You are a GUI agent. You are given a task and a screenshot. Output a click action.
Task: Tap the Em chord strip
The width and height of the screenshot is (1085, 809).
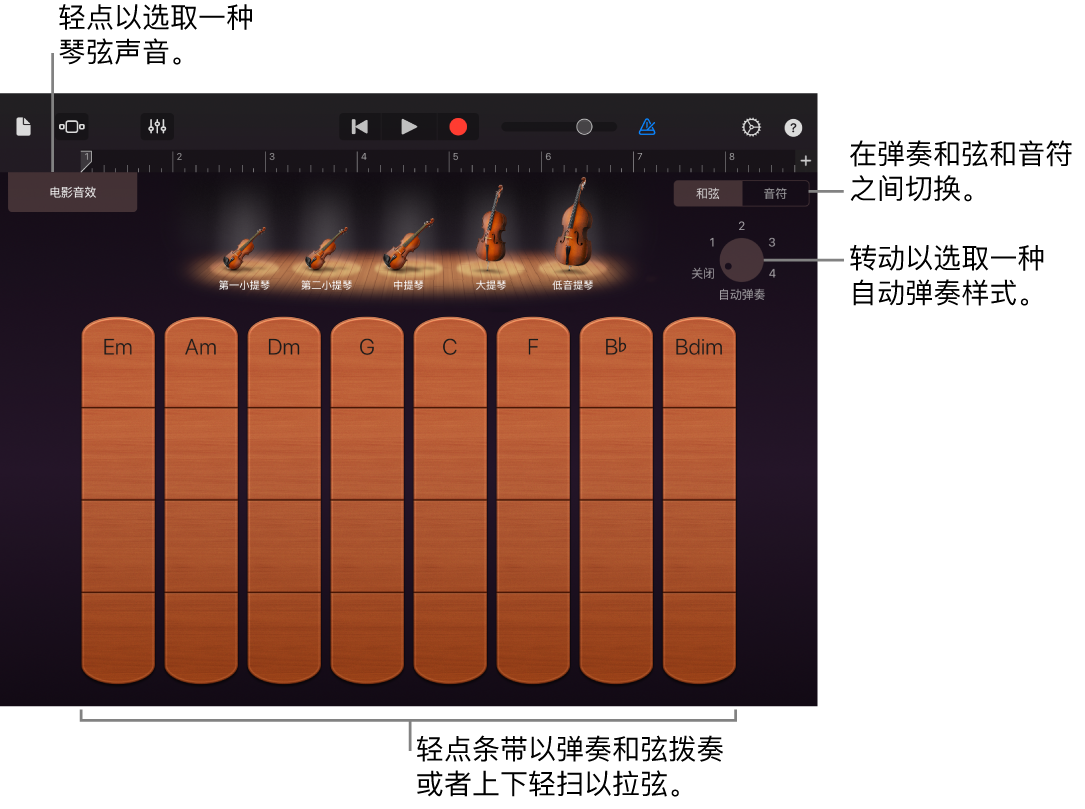tap(118, 500)
